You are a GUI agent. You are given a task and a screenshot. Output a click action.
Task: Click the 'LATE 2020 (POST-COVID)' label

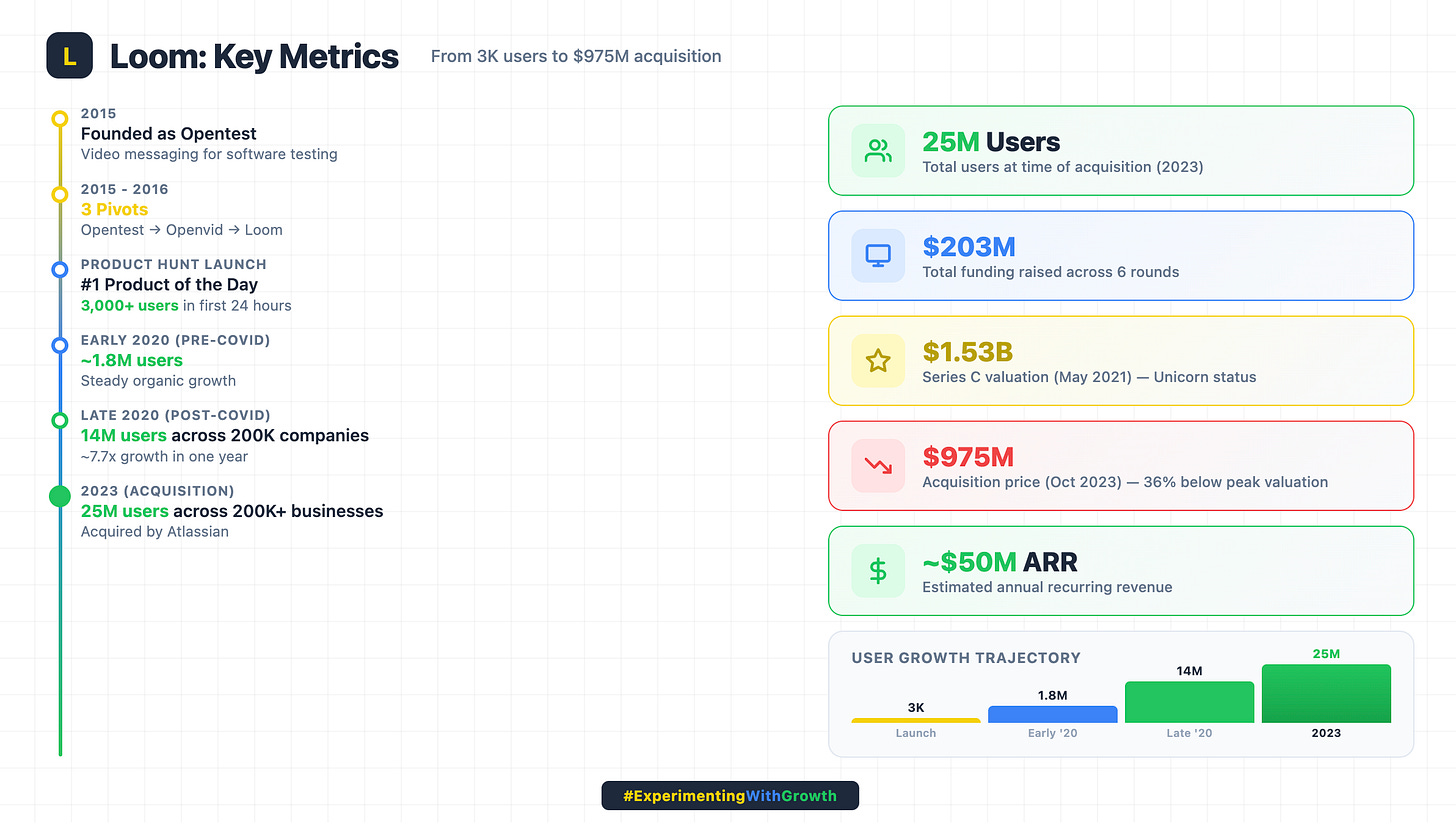176,415
